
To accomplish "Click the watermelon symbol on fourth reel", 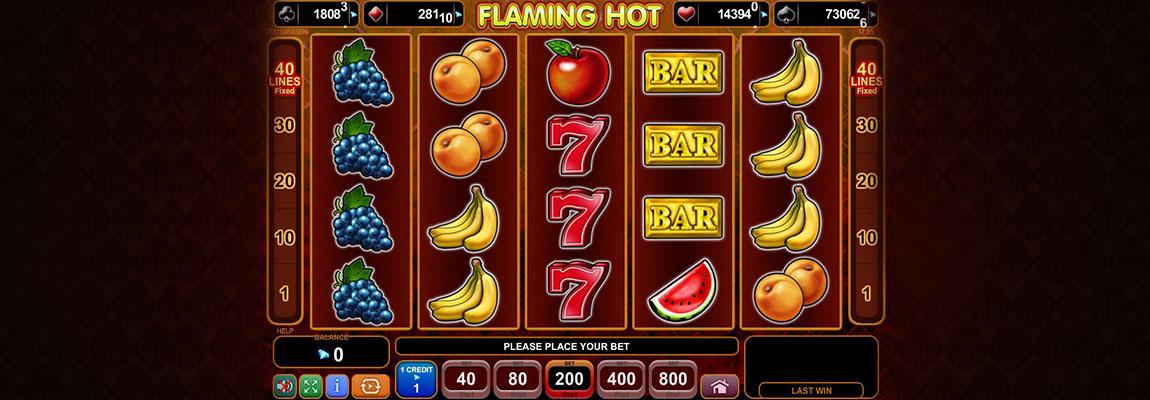I will [684, 290].
